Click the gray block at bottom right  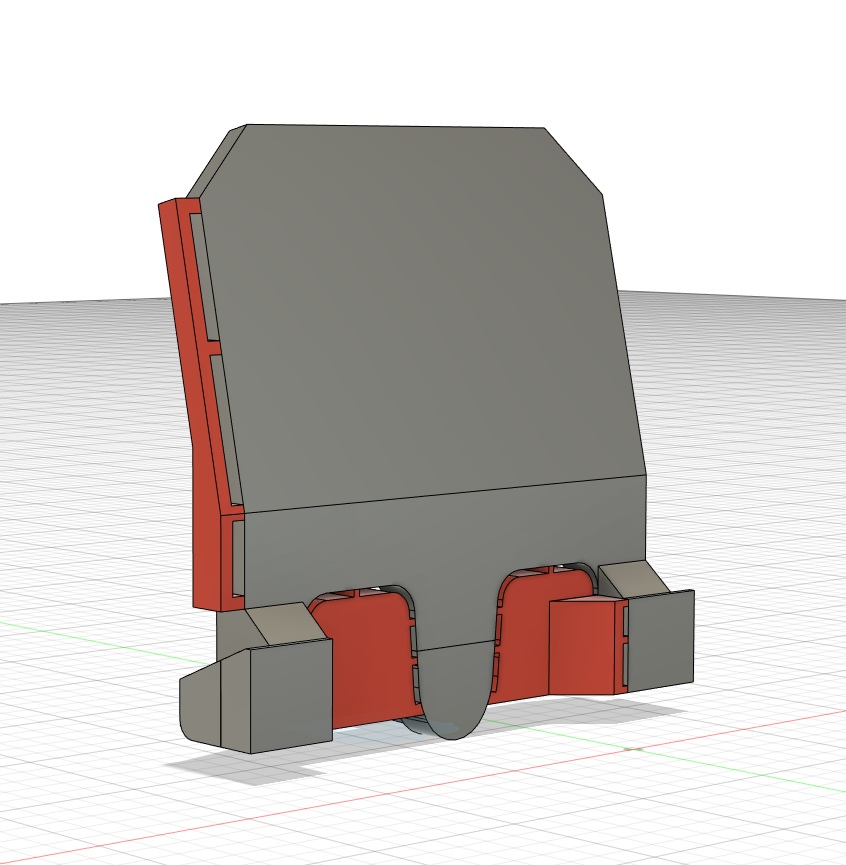click(x=658, y=640)
